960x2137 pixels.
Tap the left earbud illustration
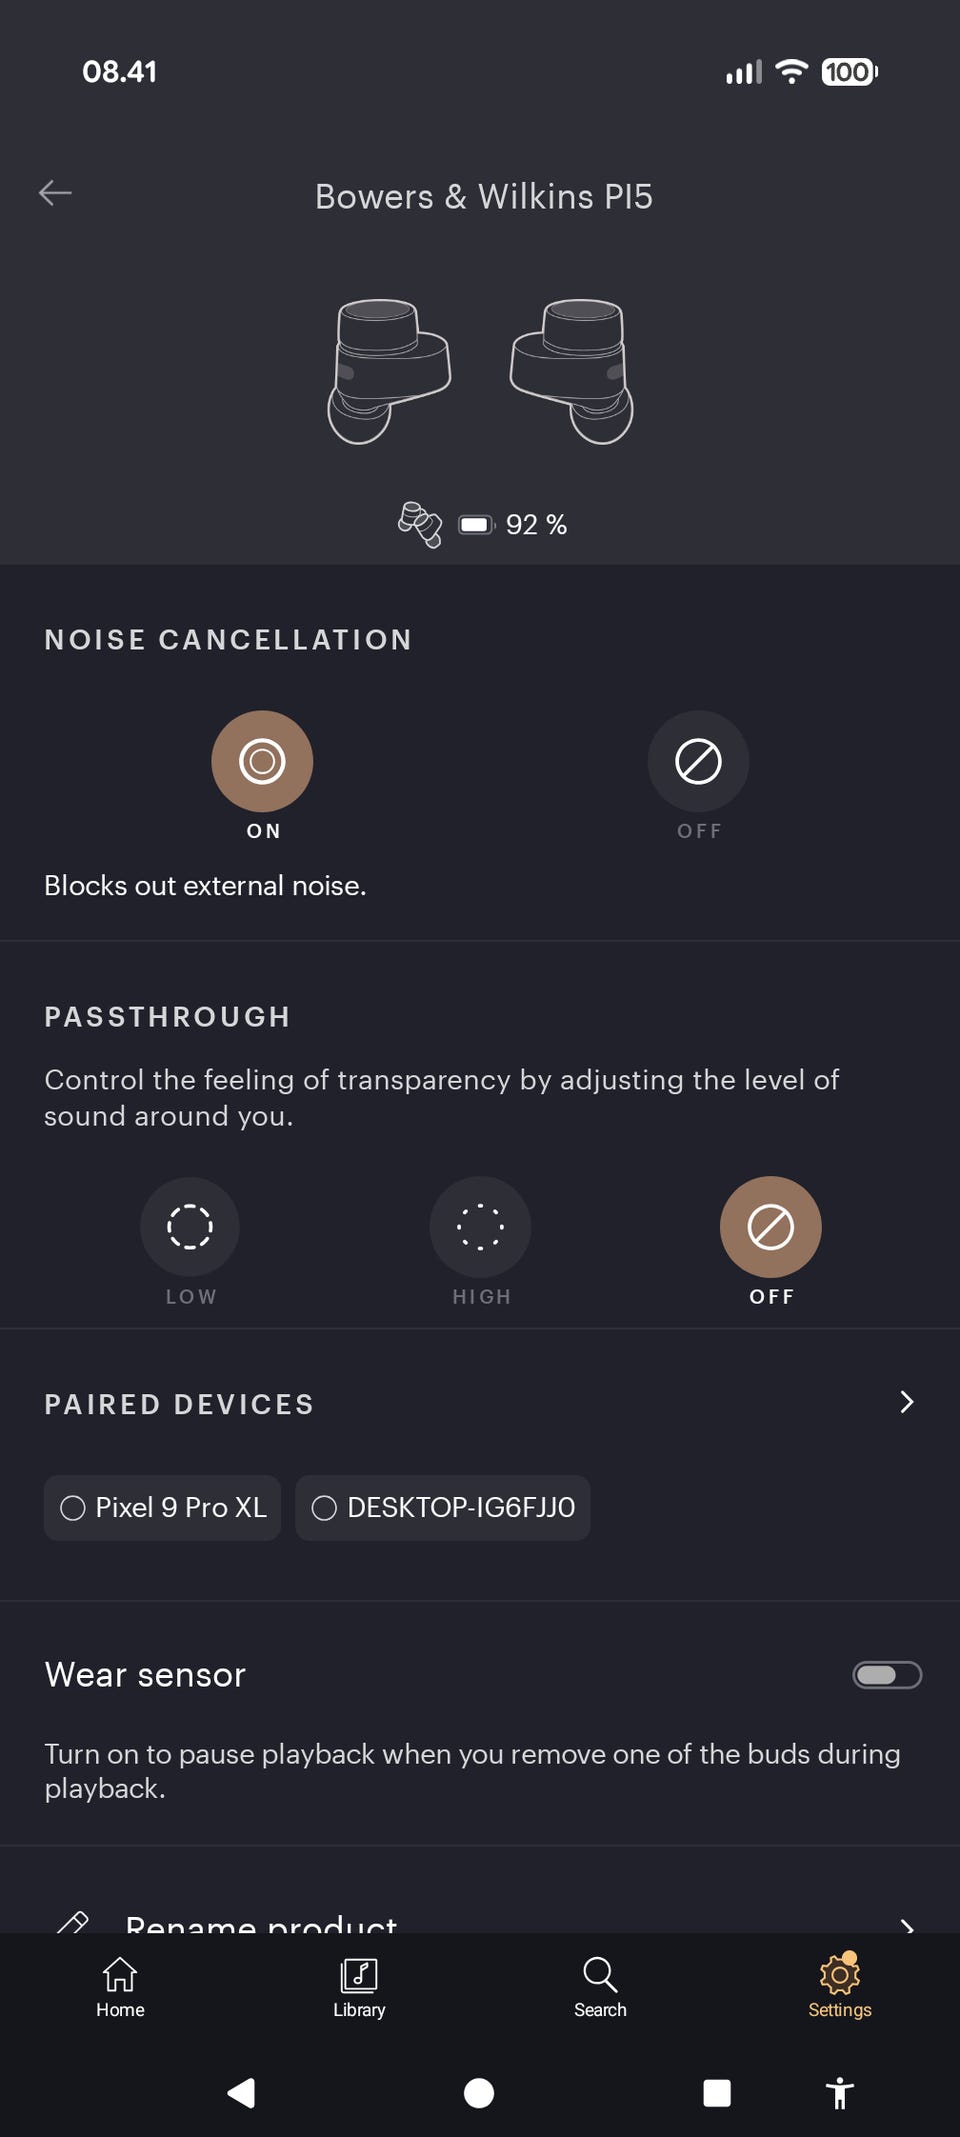[x=388, y=371]
